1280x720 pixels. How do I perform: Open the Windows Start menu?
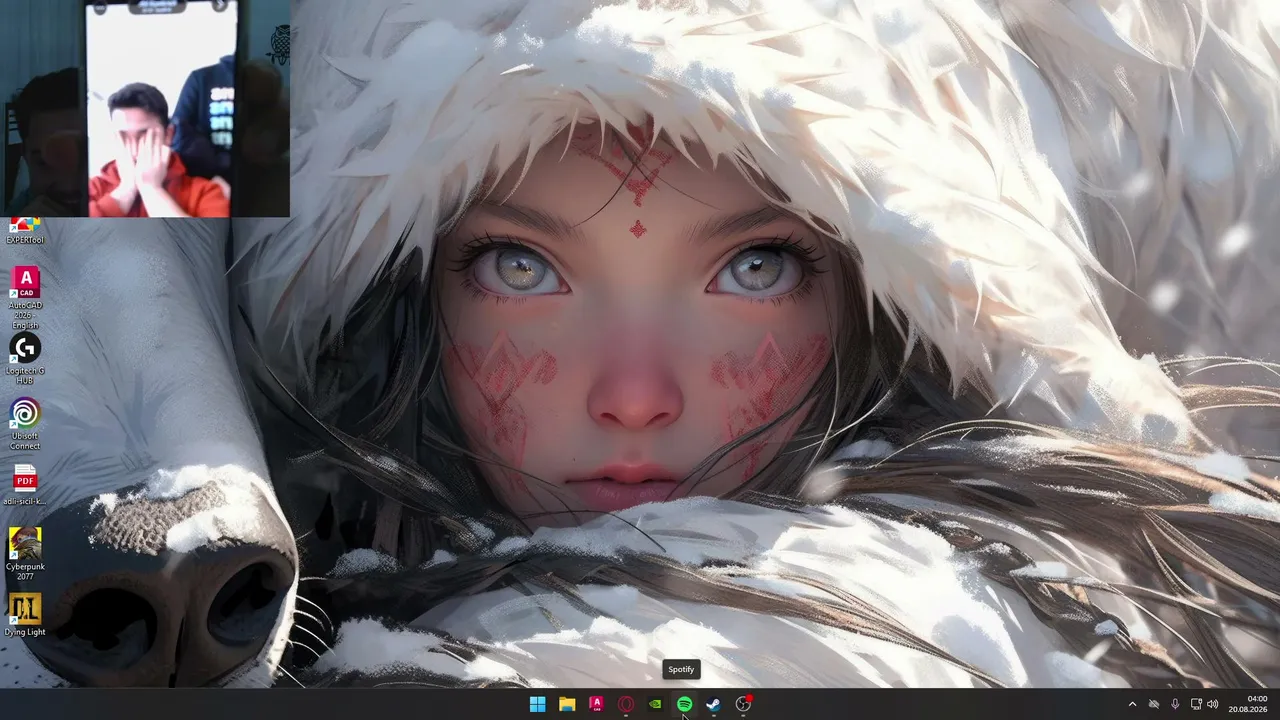[x=537, y=704]
